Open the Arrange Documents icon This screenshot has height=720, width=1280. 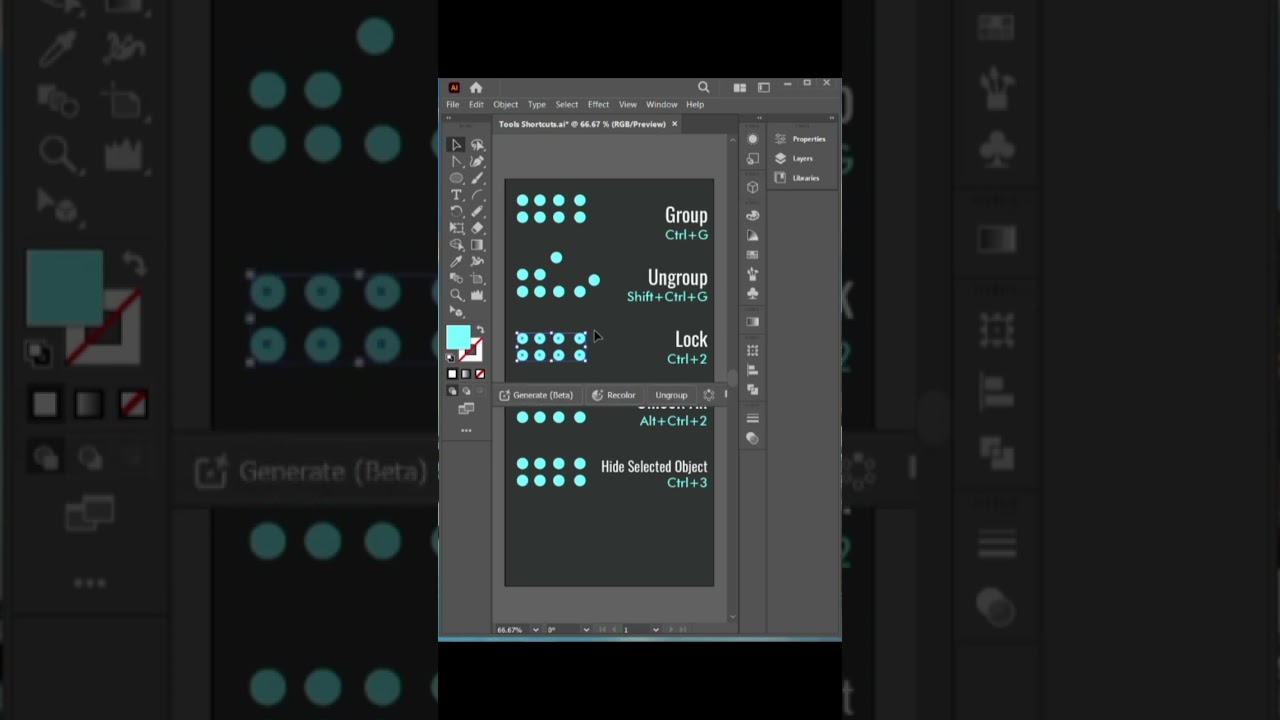tap(739, 88)
